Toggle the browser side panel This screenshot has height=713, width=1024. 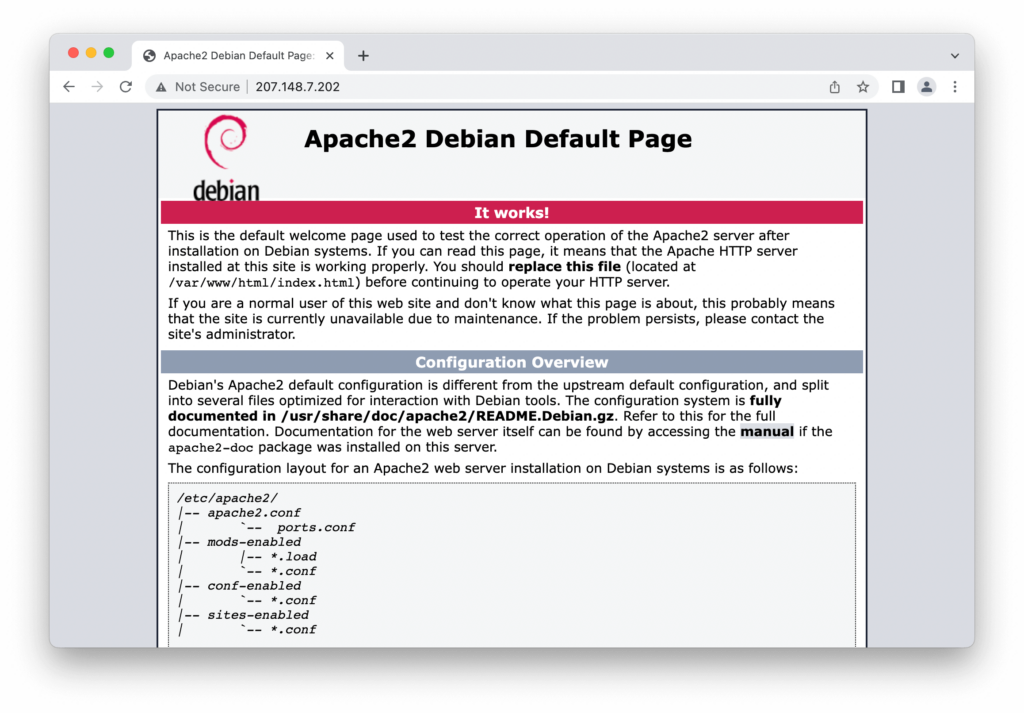[898, 87]
